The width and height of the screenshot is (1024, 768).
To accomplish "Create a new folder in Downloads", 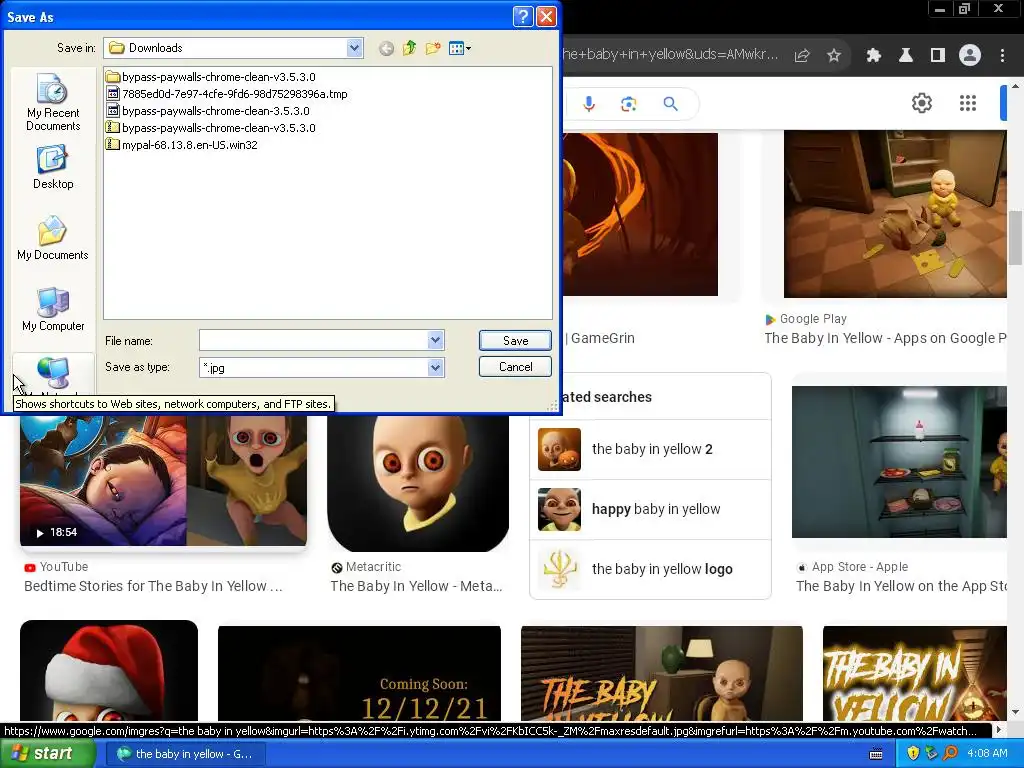I will coord(432,48).
